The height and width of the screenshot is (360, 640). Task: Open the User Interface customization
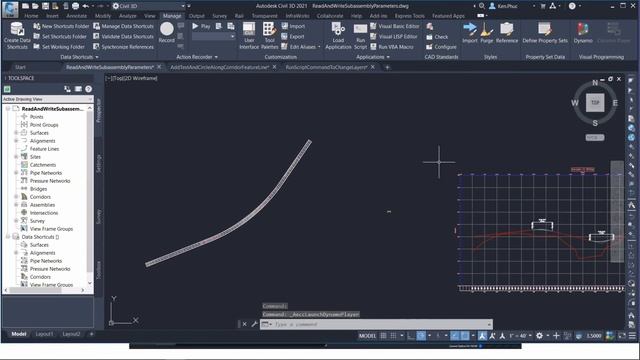pyautogui.click(x=249, y=36)
